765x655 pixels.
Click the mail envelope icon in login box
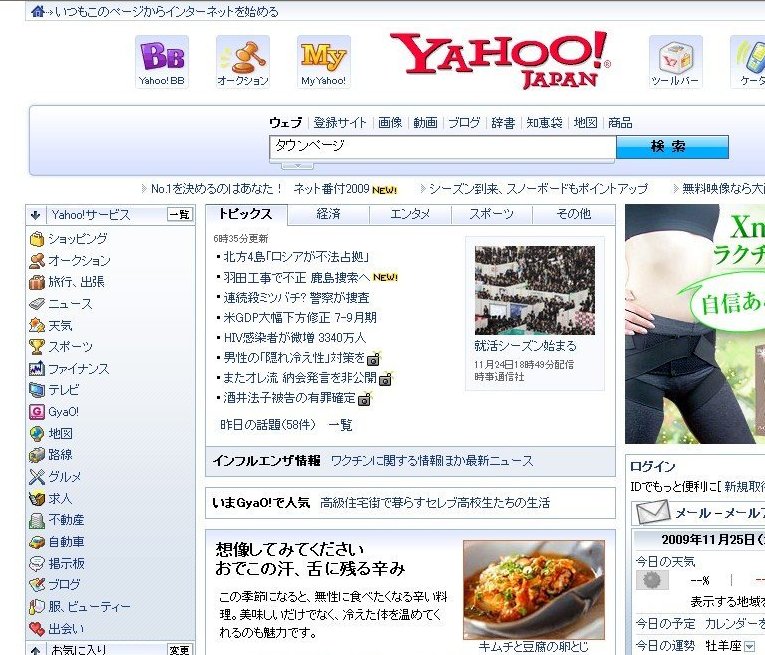point(652,513)
